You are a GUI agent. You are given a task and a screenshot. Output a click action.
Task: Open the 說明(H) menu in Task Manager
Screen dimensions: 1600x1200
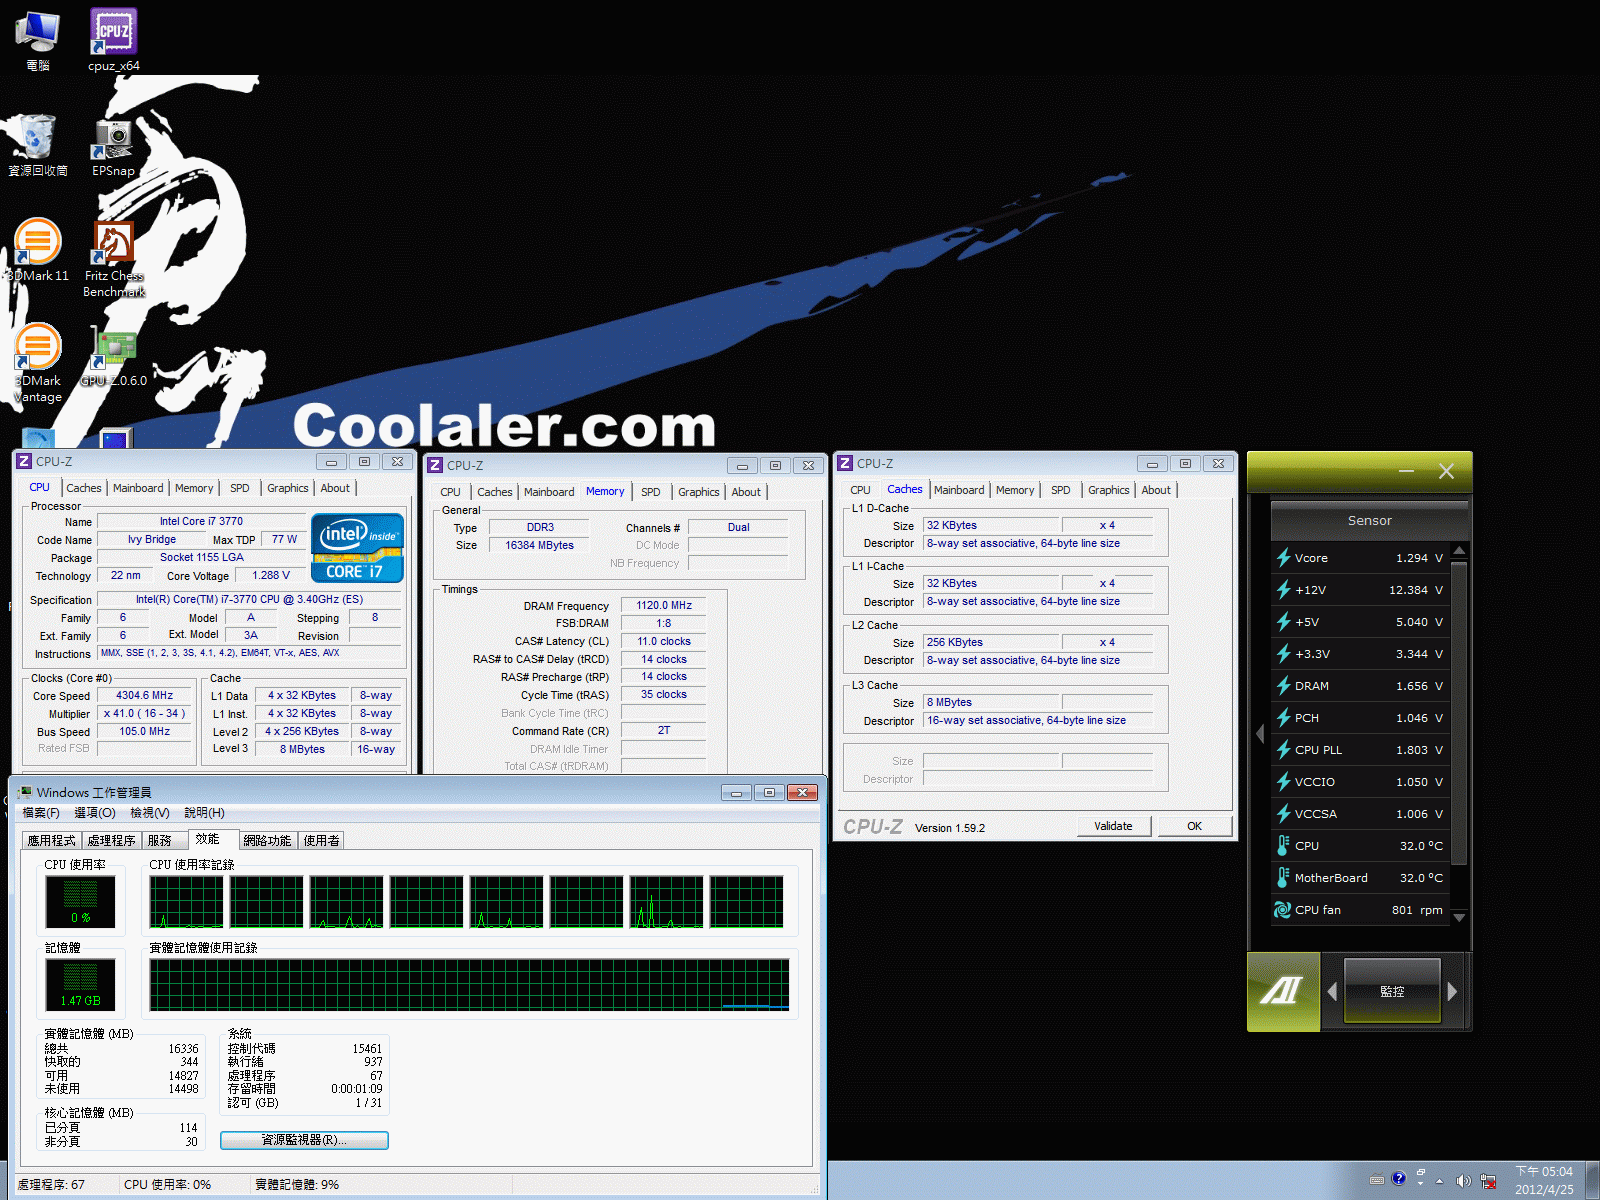pos(205,813)
